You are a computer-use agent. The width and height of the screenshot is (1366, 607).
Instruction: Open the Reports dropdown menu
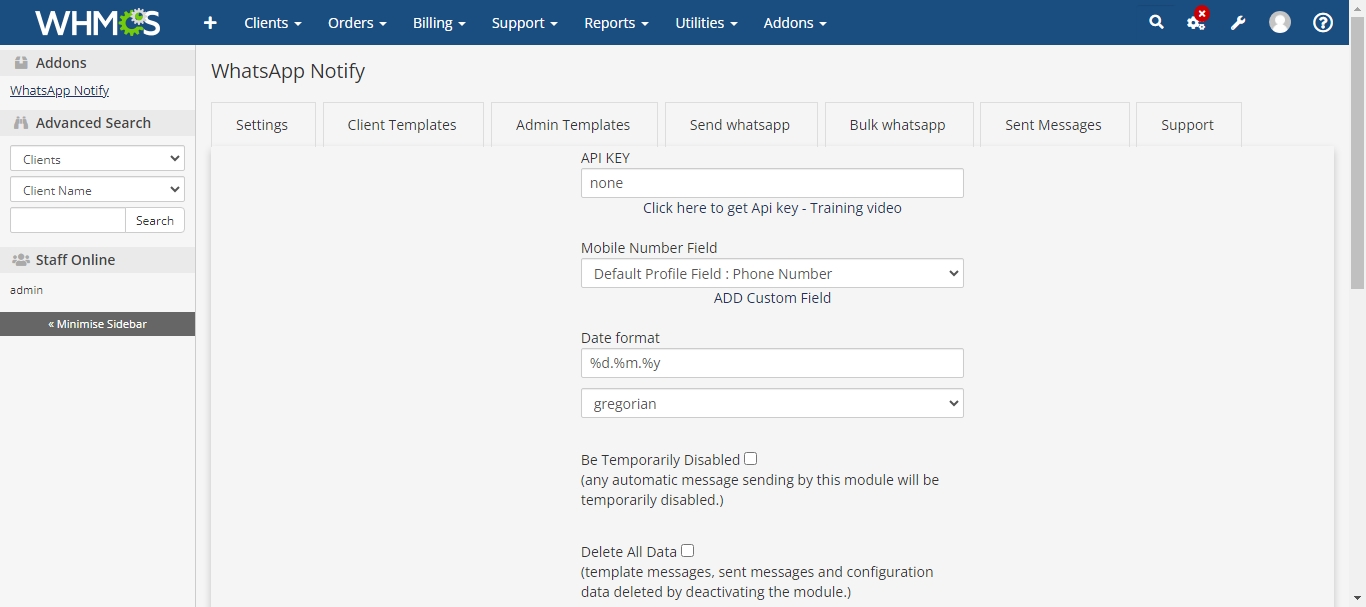click(x=616, y=23)
